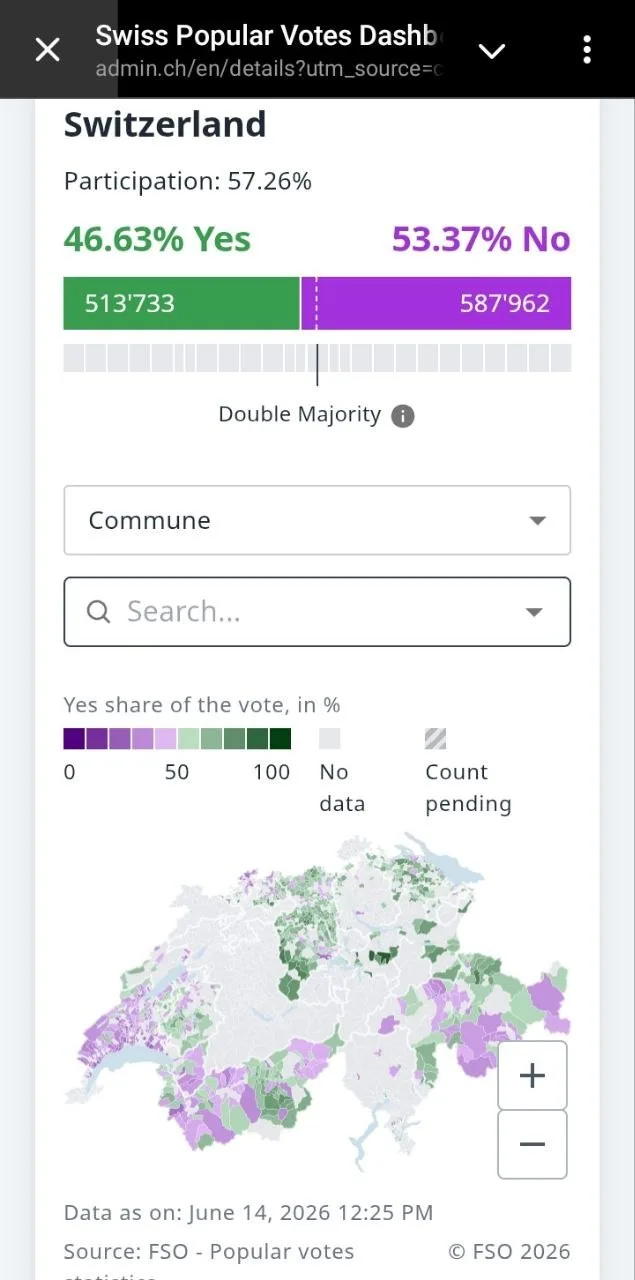Select the darkest green legend swatch
This screenshot has height=1280, width=635.
coord(281,739)
